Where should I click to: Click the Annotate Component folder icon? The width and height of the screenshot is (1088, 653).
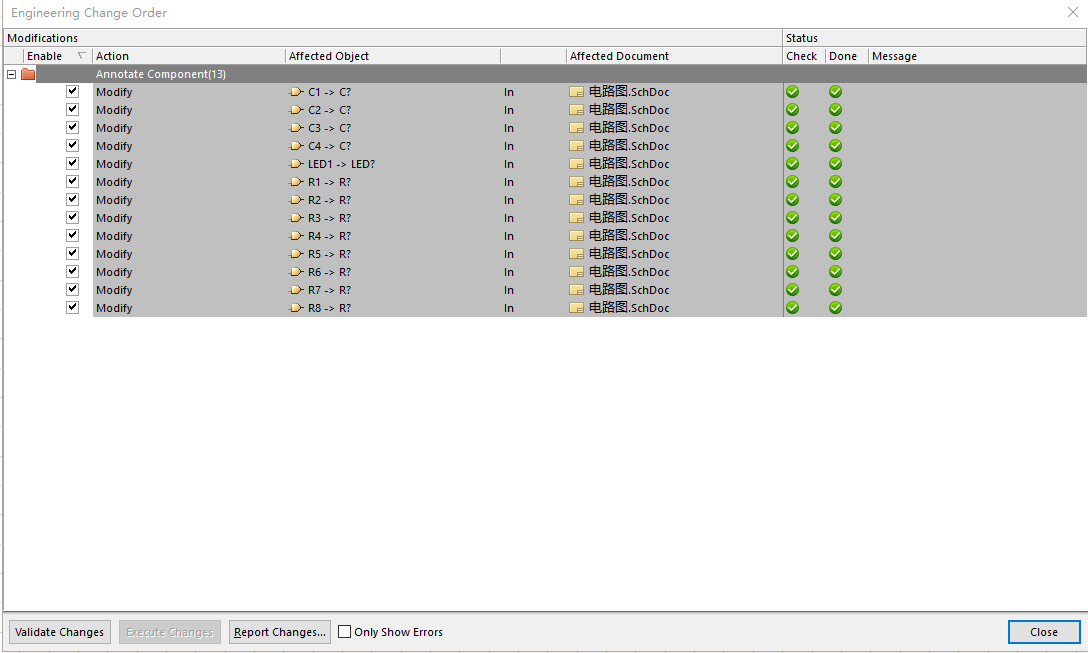pos(28,74)
